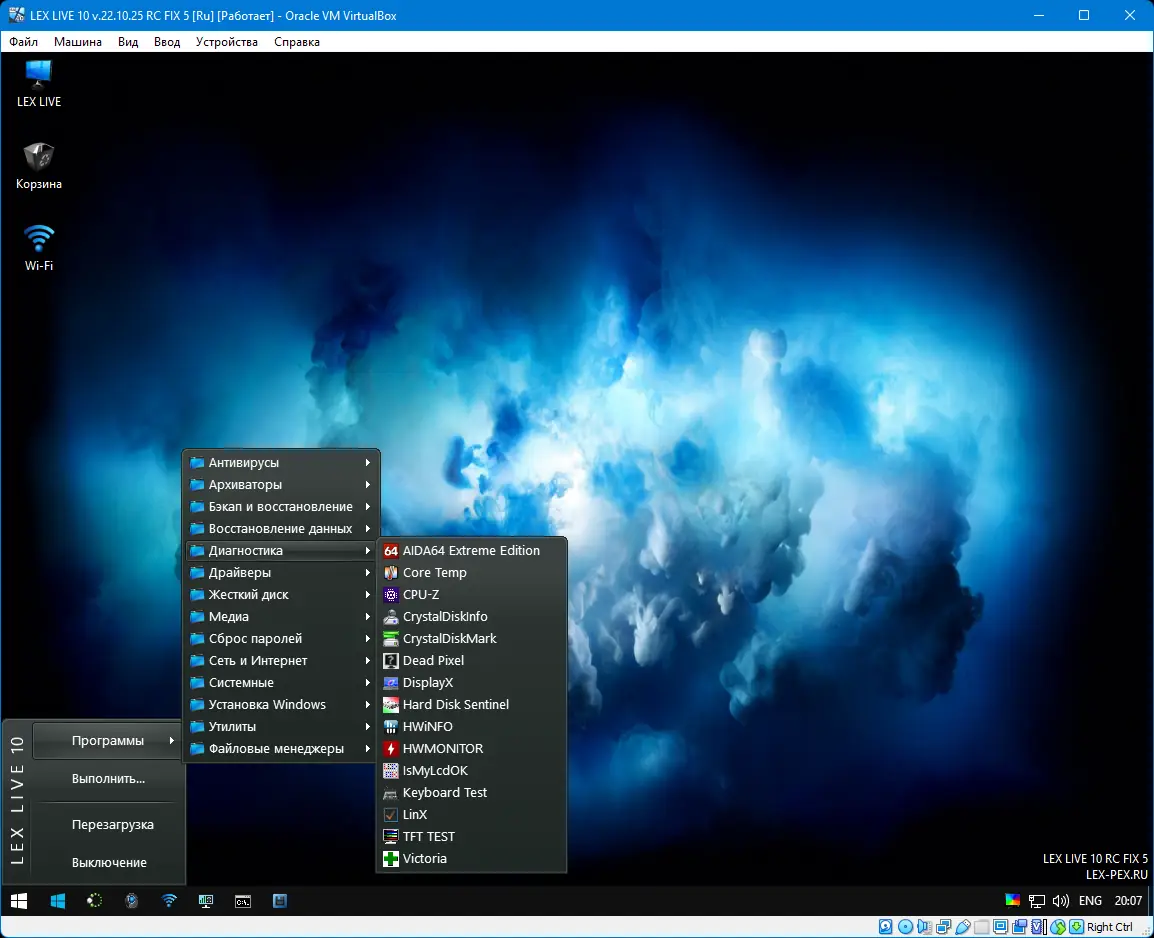The width and height of the screenshot is (1154, 938).
Task: Open the Бэкап и восстановление submenu
Action: pyautogui.click(x=281, y=507)
